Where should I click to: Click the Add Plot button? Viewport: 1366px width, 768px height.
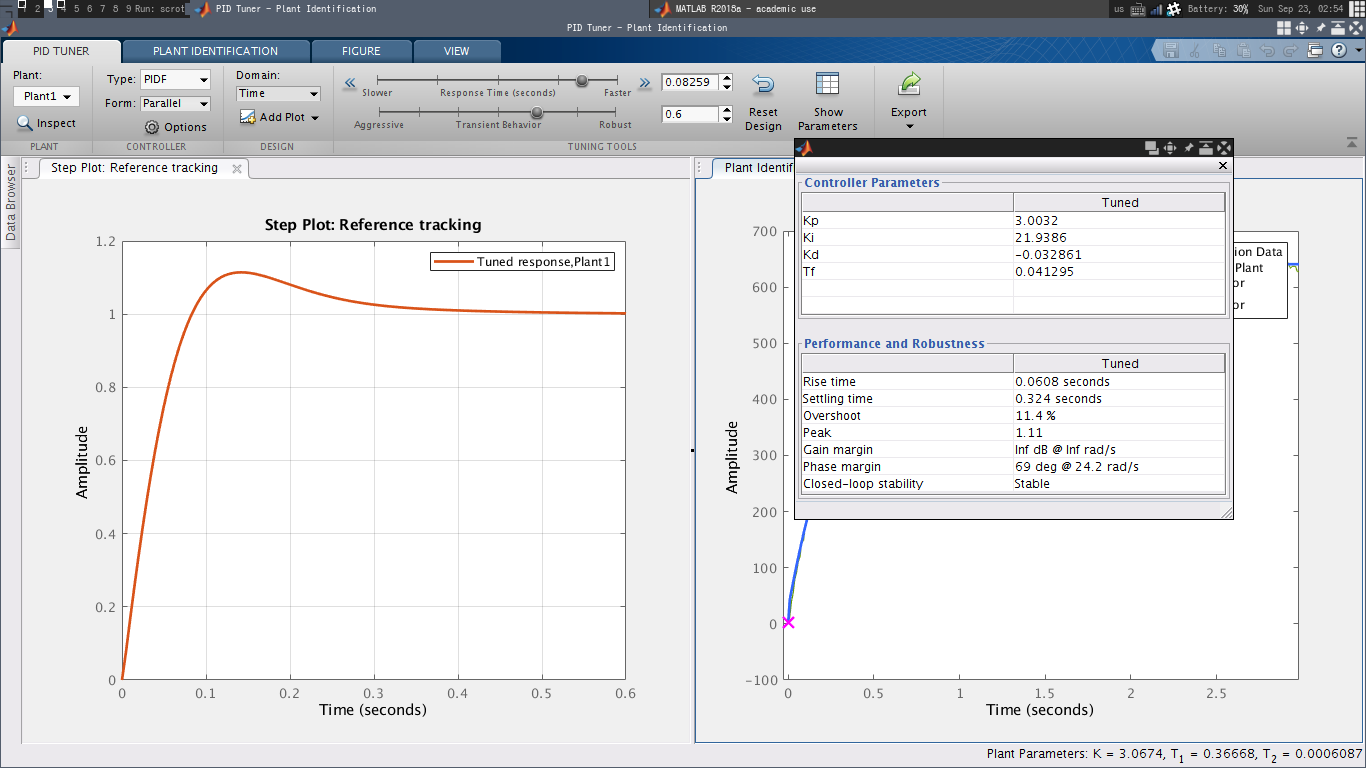(279, 117)
